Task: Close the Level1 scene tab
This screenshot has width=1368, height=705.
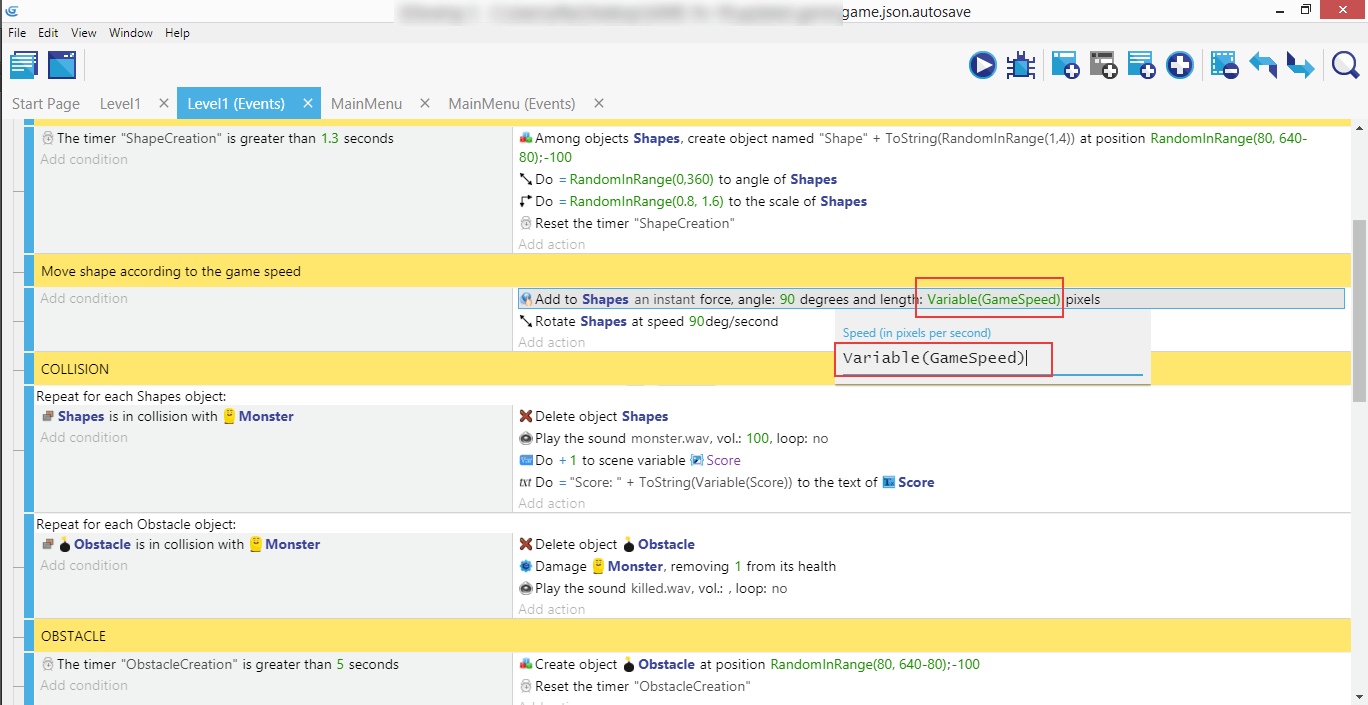Action: [x=164, y=104]
